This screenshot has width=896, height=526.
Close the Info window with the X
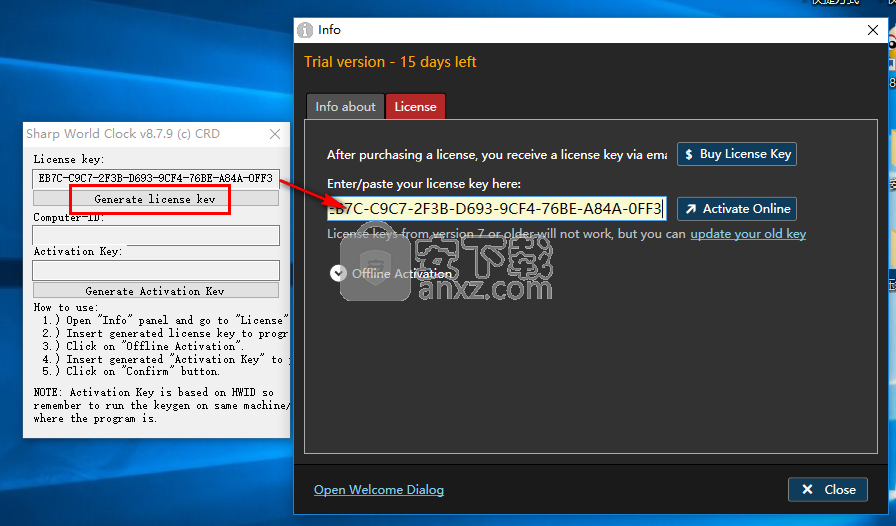[x=873, y=30]
